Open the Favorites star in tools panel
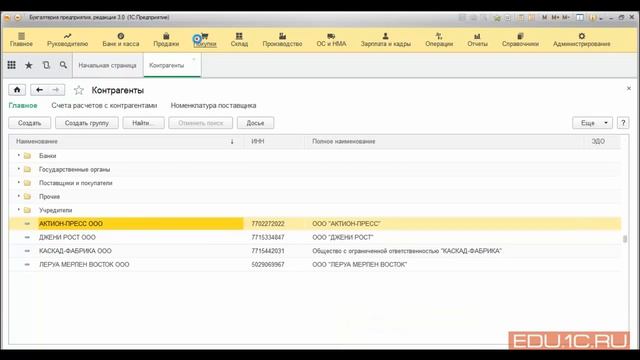Viewport: 640px width, 360px height. (29, 65)
